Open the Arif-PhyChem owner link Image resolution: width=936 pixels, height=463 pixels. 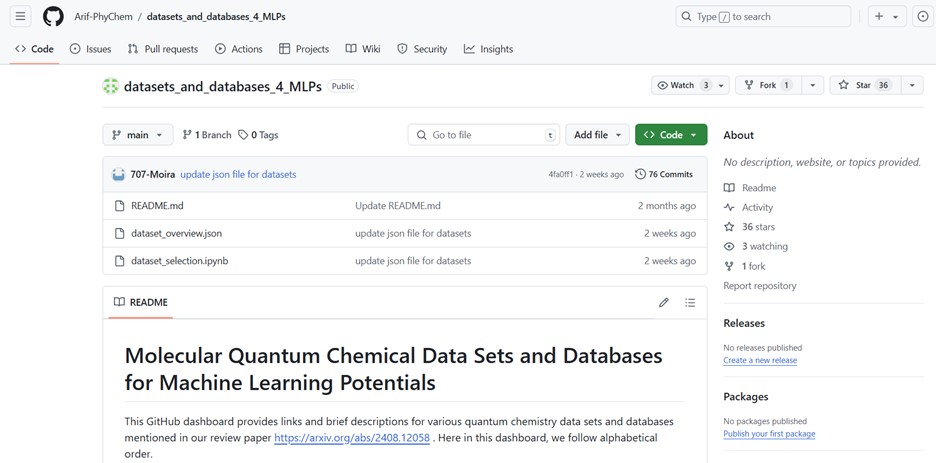click(x=104, y=17)
